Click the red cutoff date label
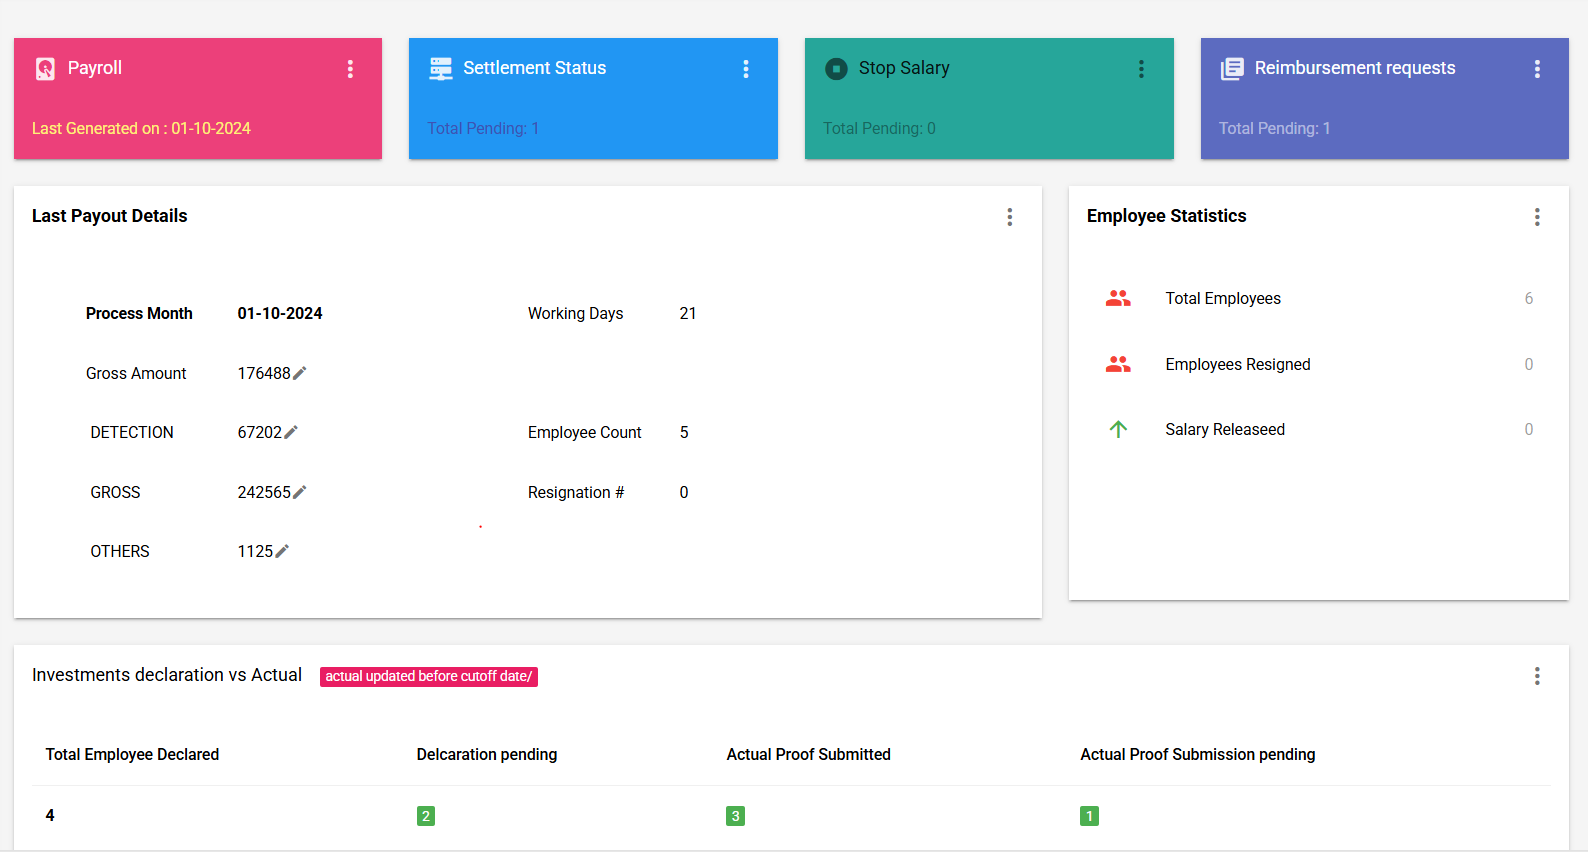This screenshot has width=1588, height=852. click(x=428, y=677)
